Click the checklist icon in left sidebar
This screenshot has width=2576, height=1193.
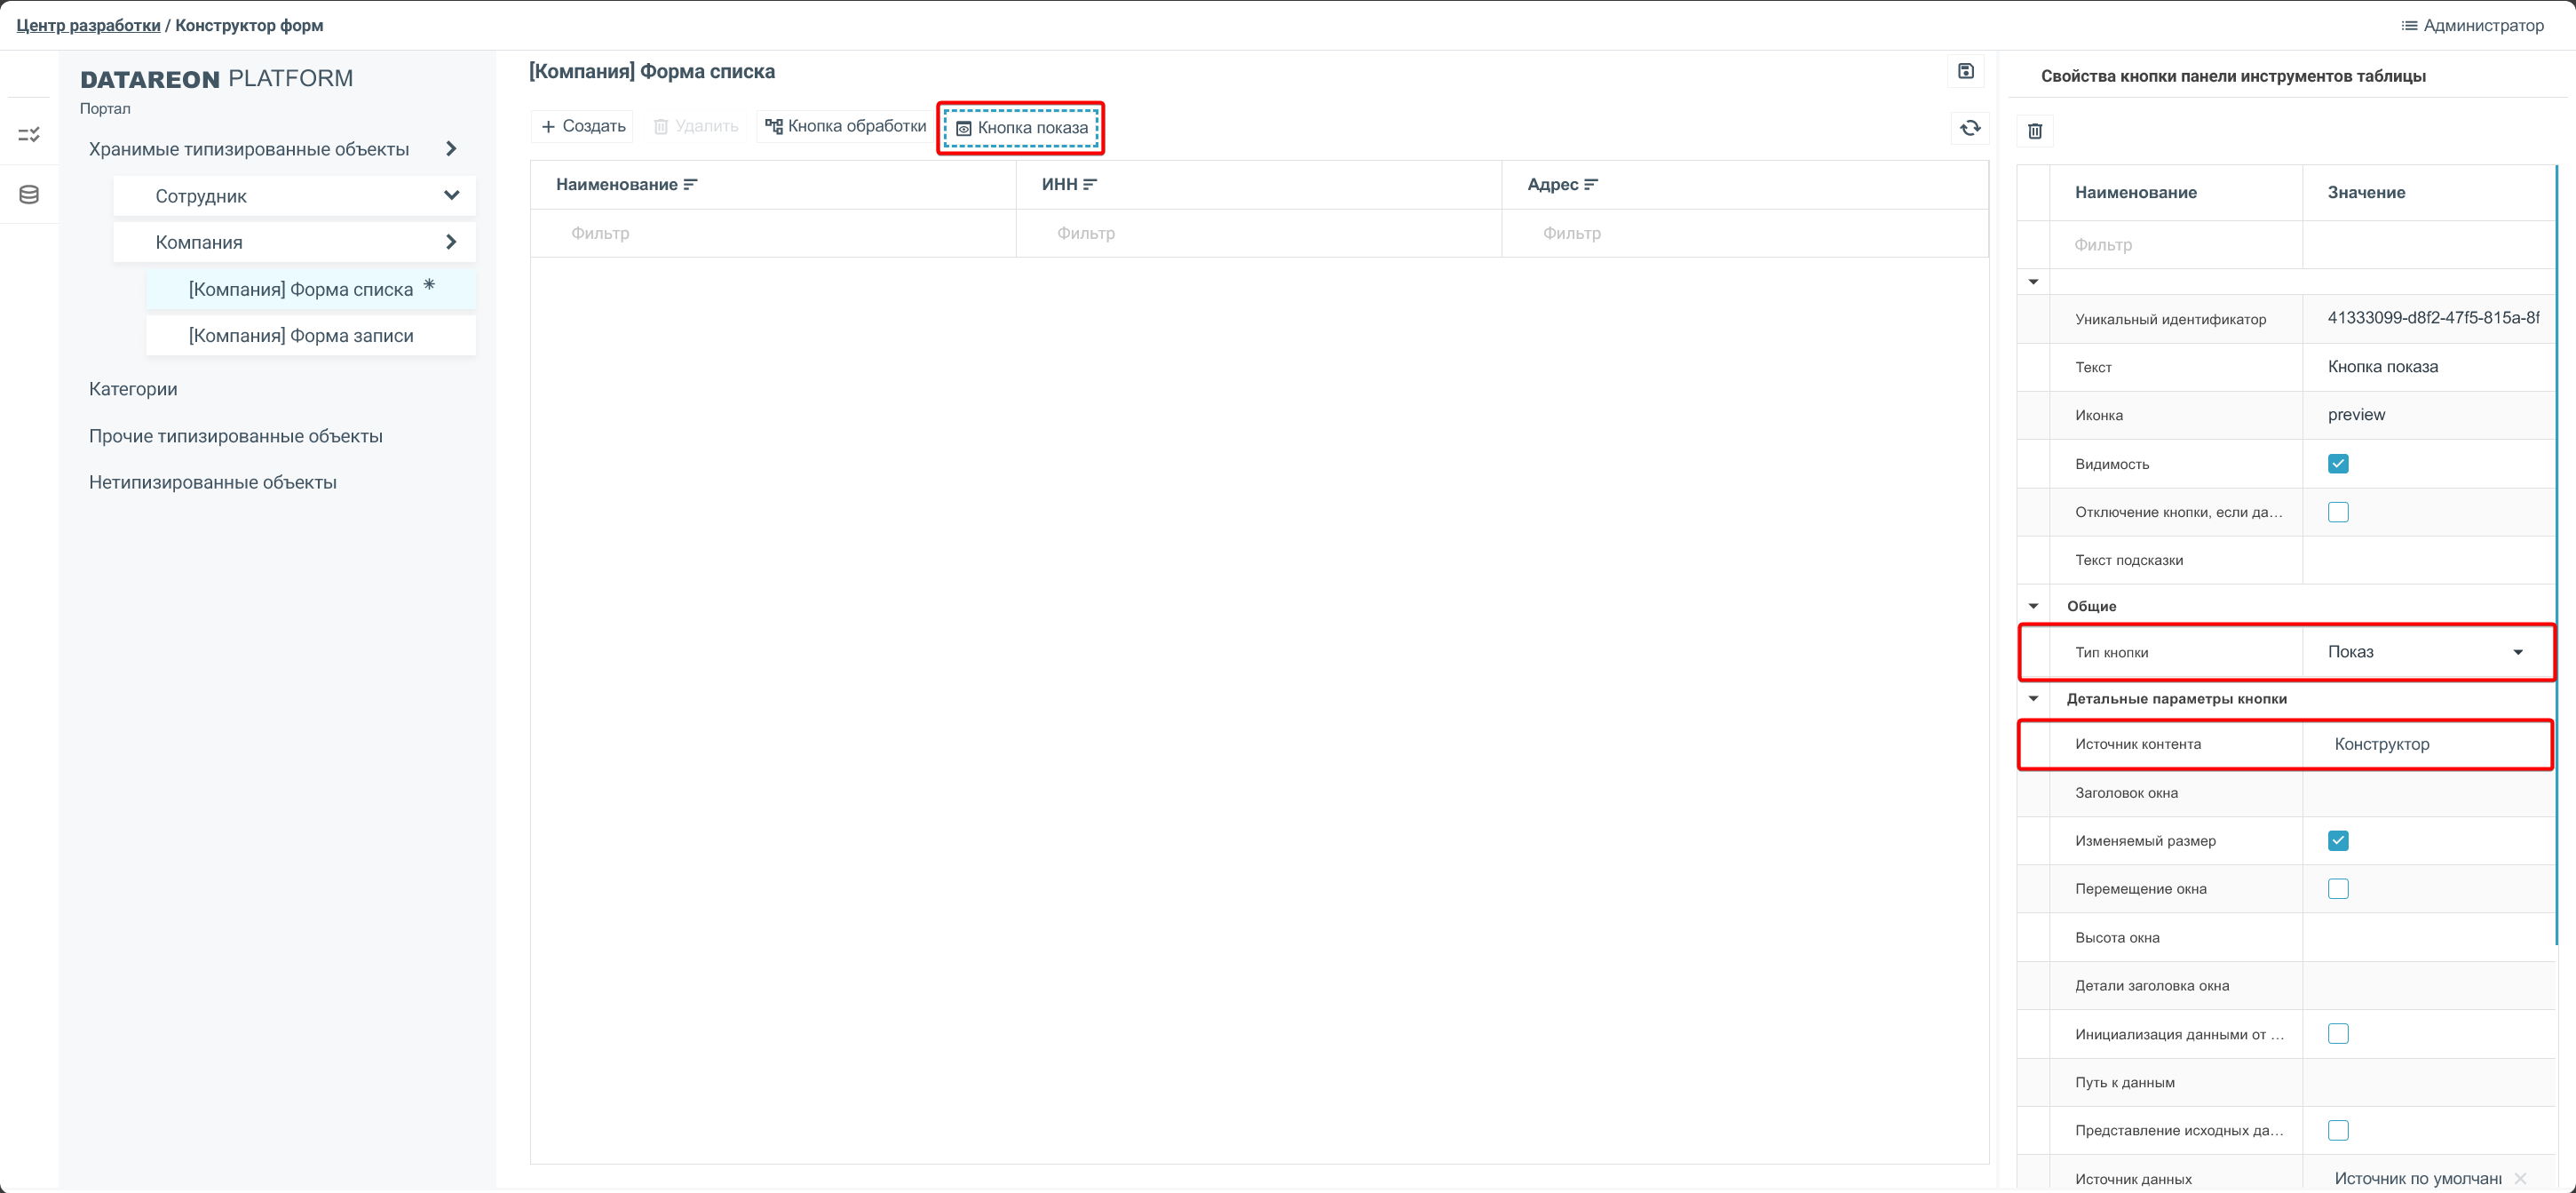point(29,134)
